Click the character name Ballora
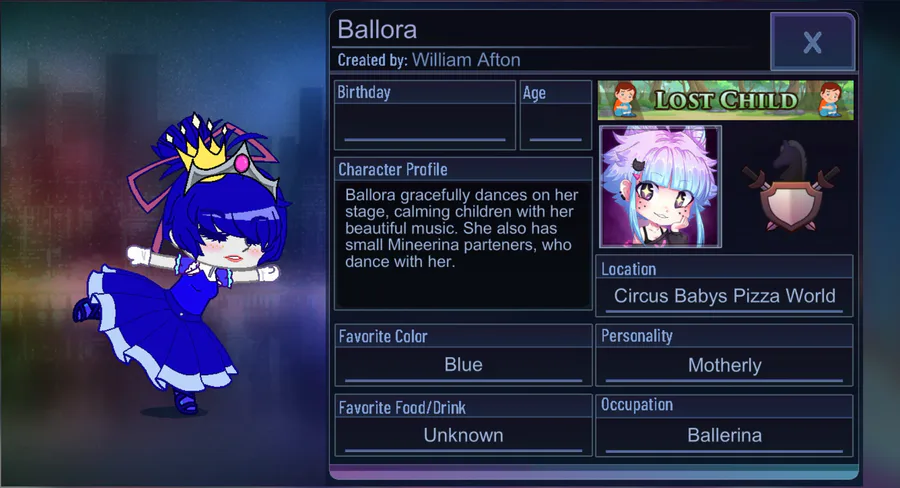Screen dimensions: 900x488 pos(377,30)
